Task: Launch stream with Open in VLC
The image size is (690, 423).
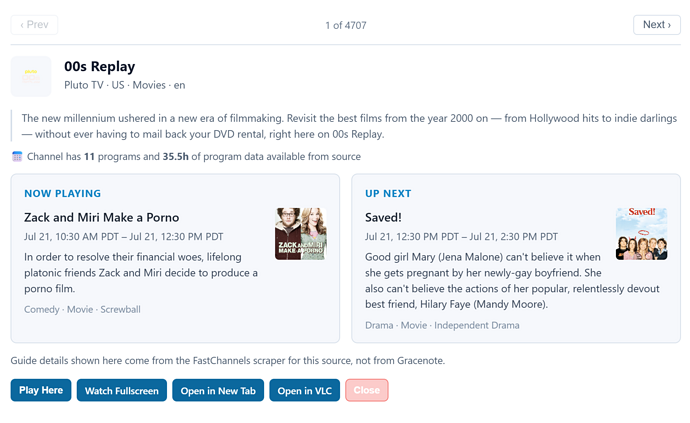Action: point(305,390)
